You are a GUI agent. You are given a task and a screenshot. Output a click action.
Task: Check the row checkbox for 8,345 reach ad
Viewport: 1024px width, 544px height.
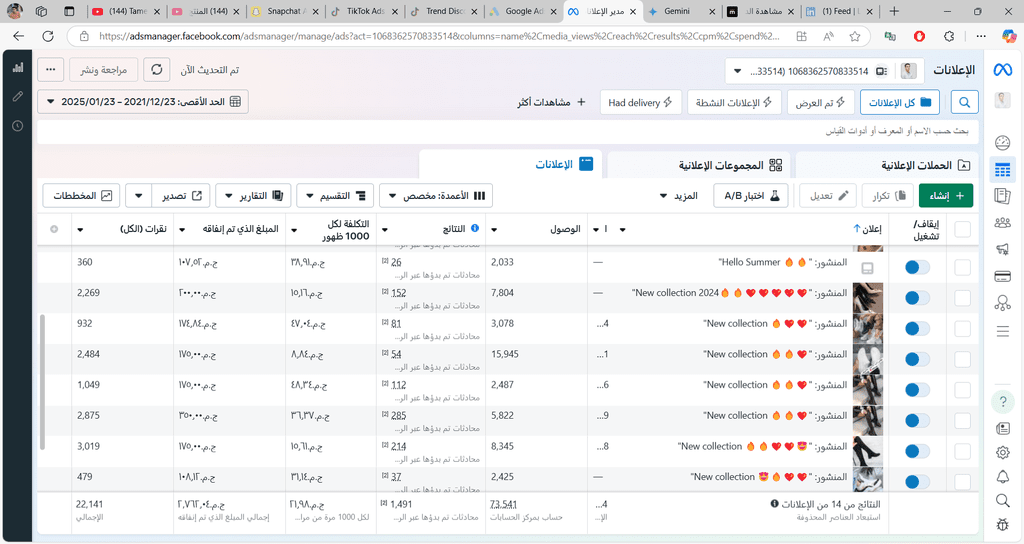pos(962,451)
